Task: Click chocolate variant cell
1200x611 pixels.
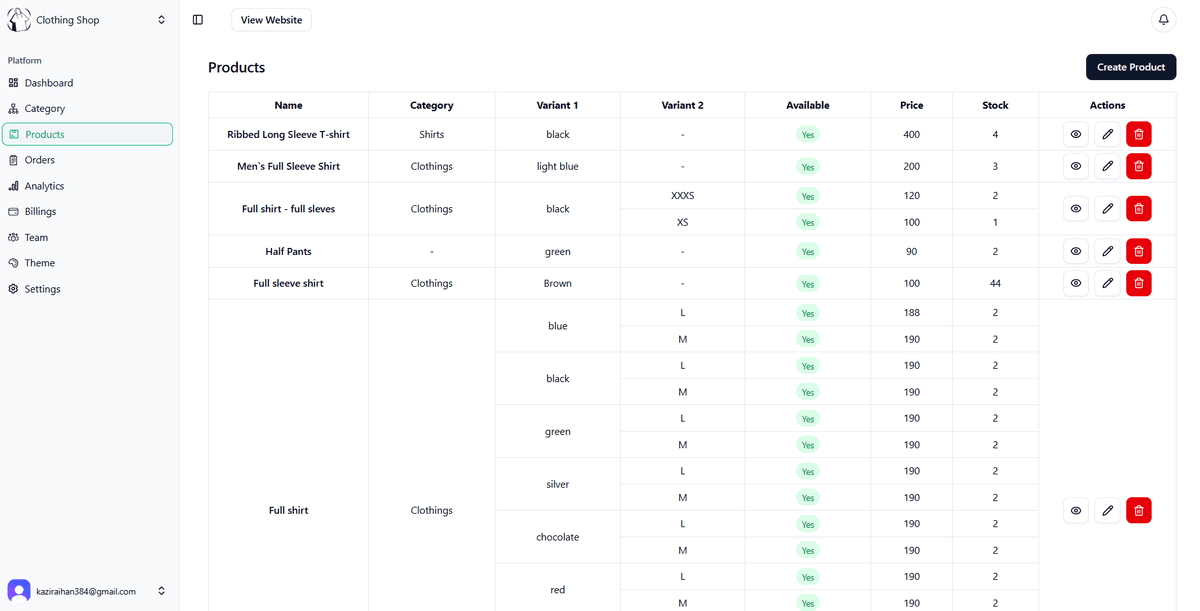Action: coord(557,537)
